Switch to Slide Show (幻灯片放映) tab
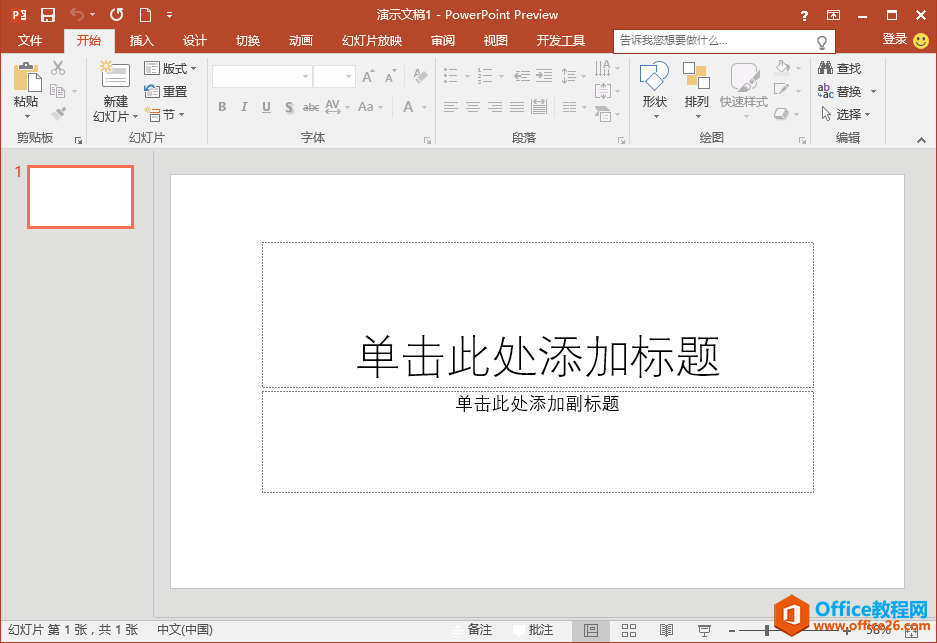Image resolution: width=937 pixels, height=643 pixels. [372, 41]
